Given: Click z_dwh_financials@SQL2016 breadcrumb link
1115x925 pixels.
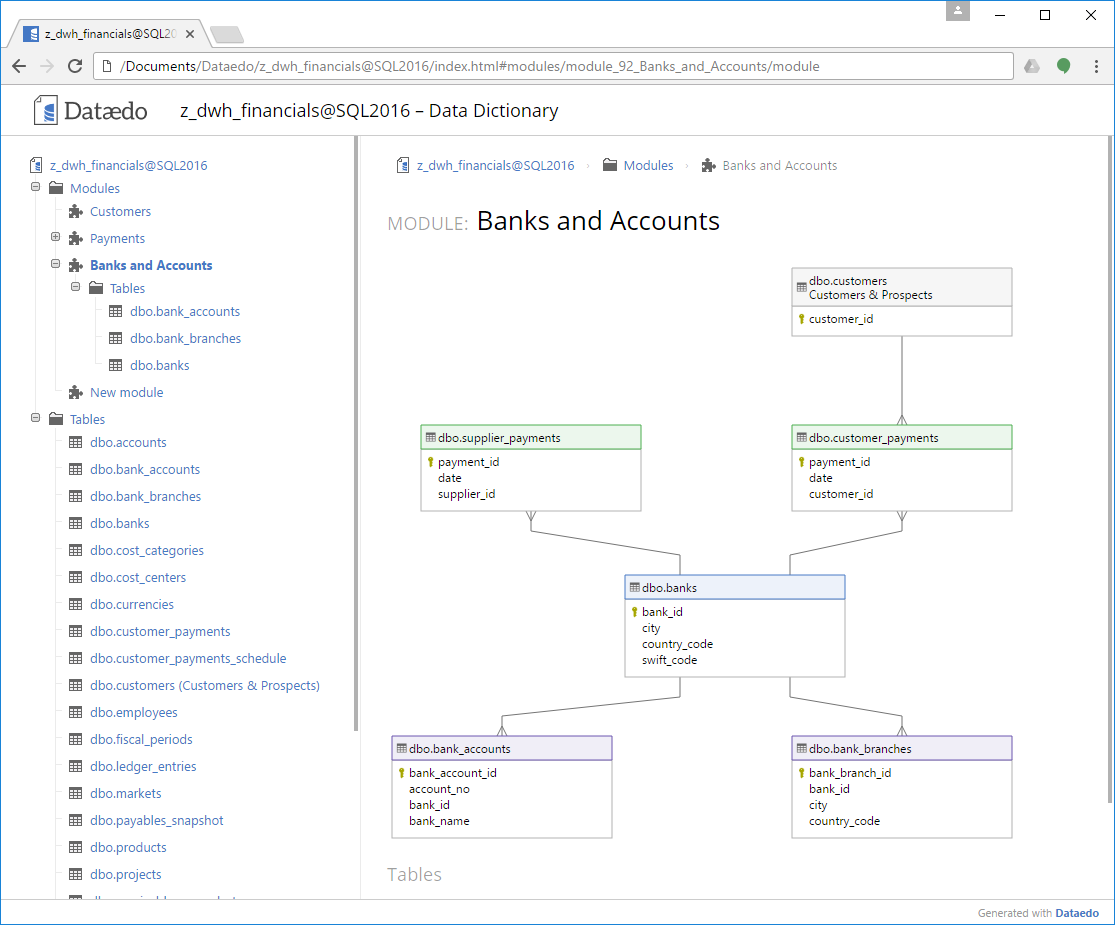Looking at the screenshot, I should pyautogui.click(x=496, y=166).
